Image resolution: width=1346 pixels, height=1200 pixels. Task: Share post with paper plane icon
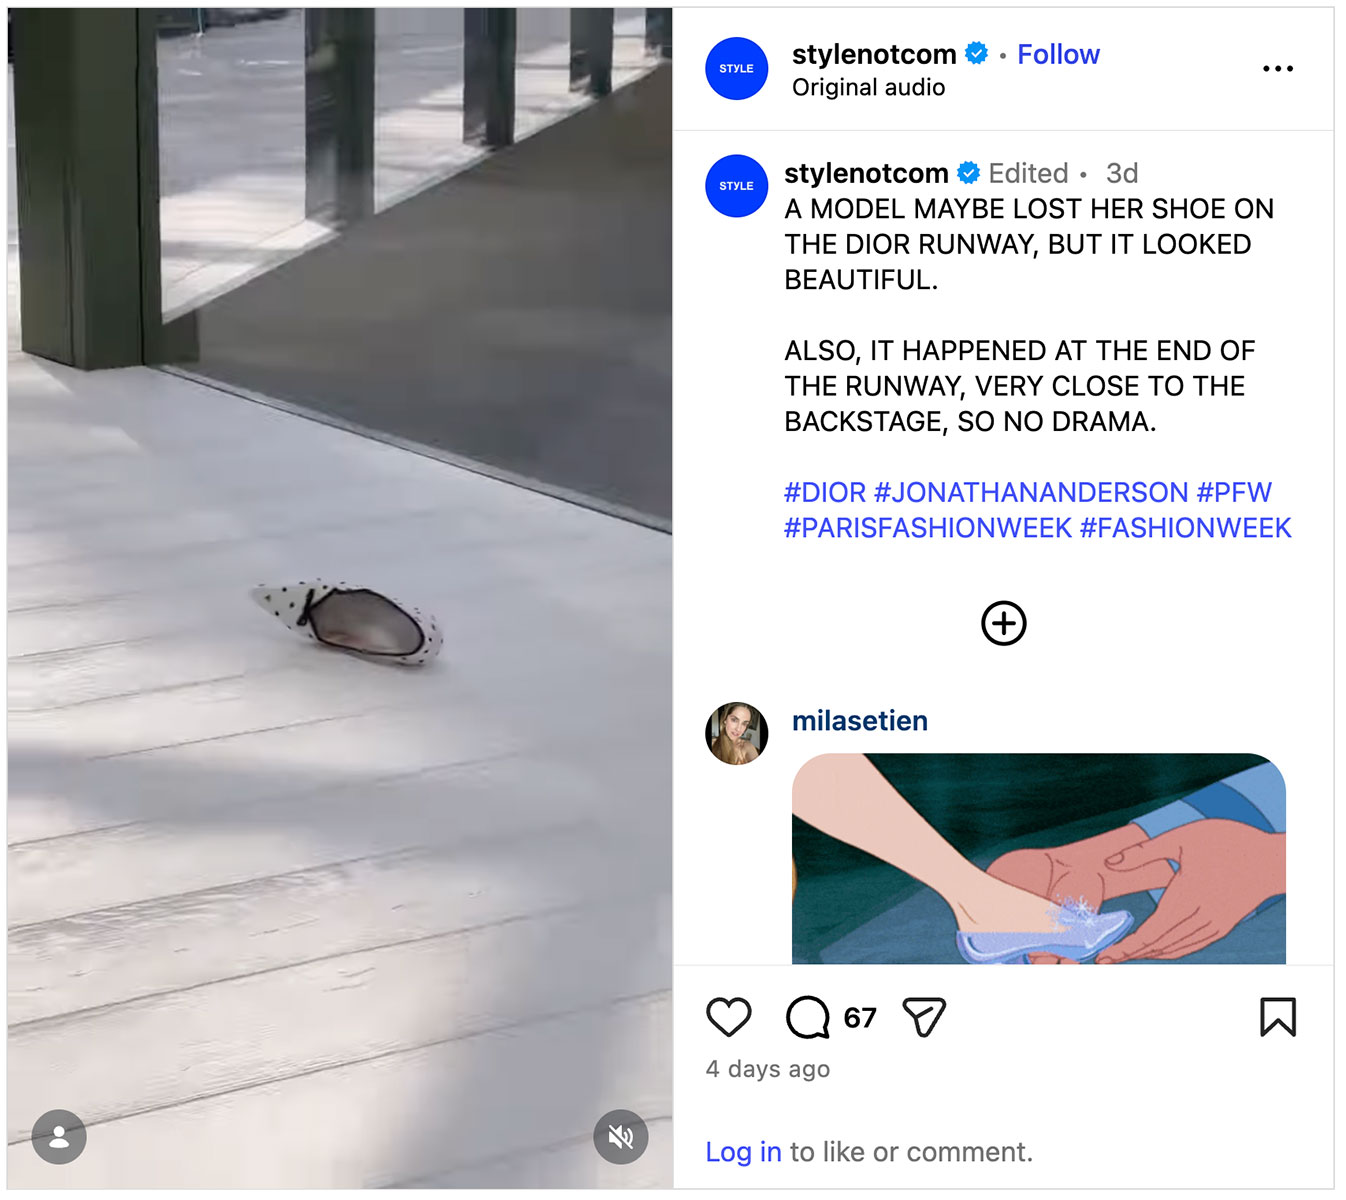pyautogui.click(x=923, y=1017)
